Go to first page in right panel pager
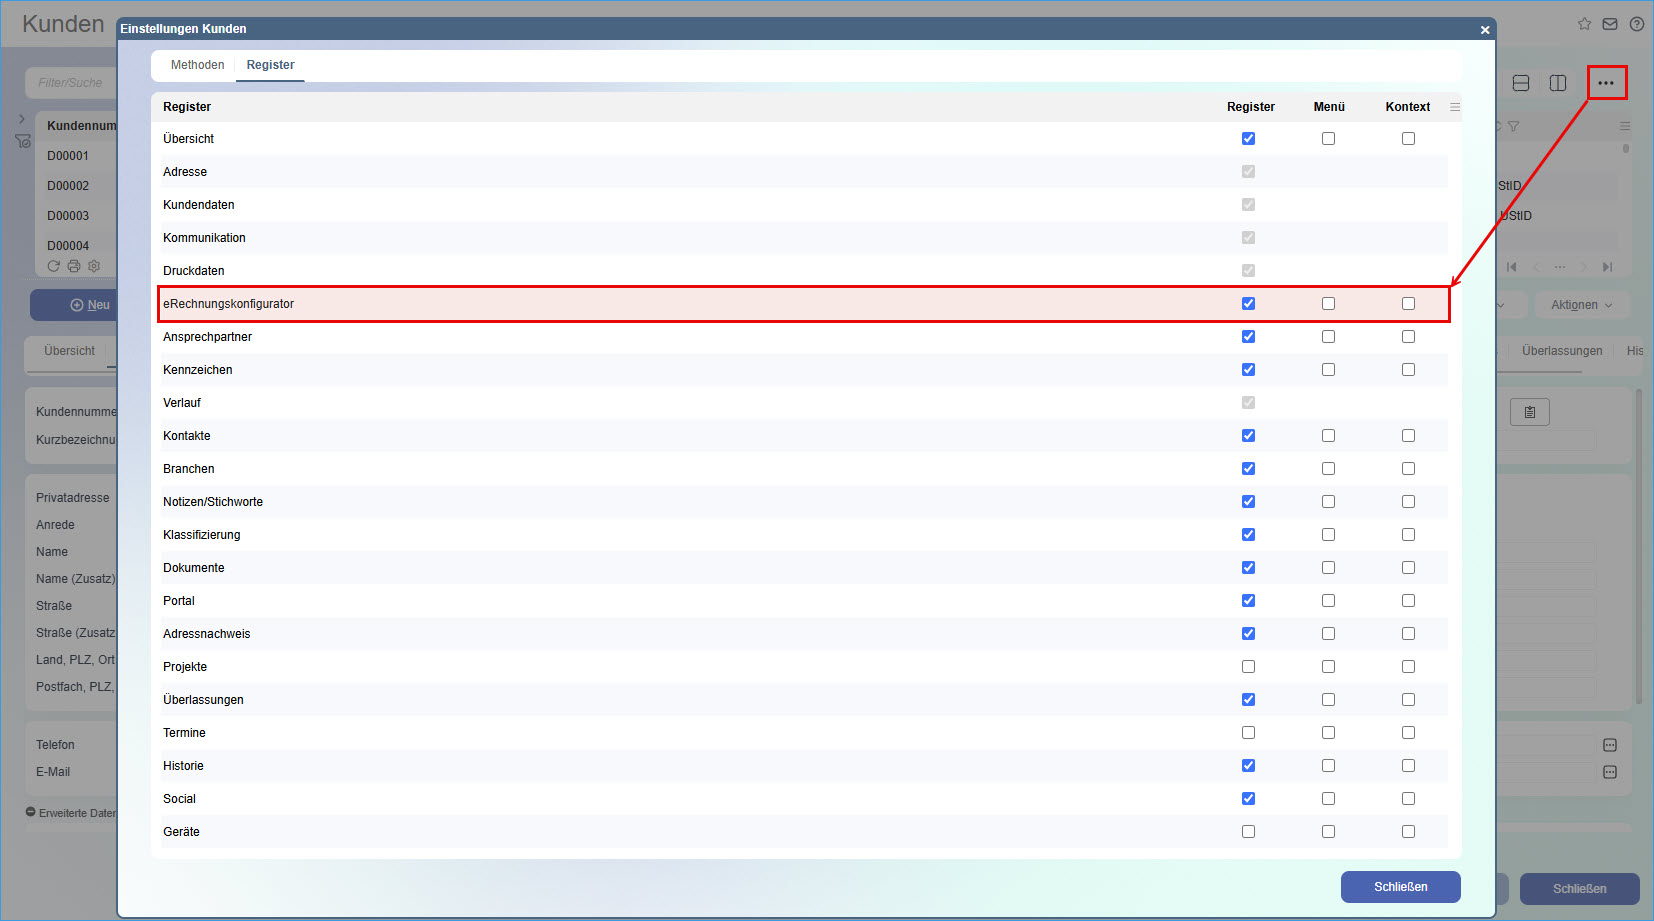Screen dimensions: 1654x921 [1512, 267]
